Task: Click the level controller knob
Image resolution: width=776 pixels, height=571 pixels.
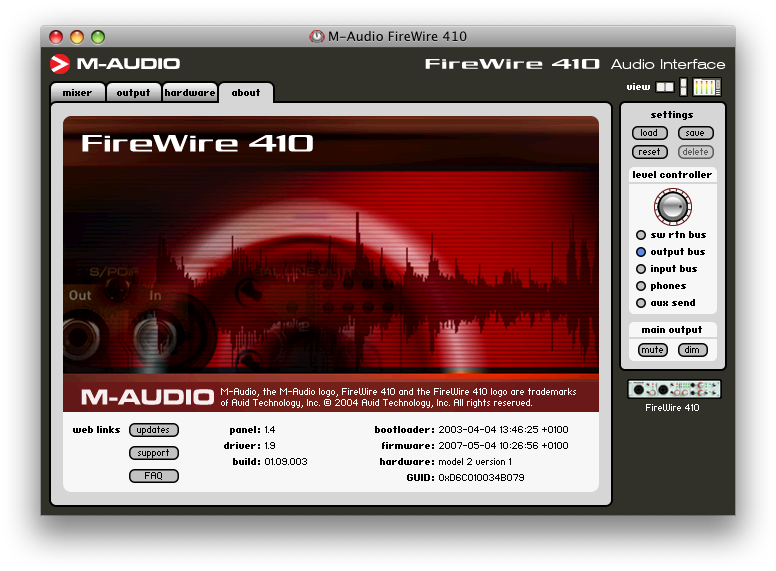Action: point(673,206)
